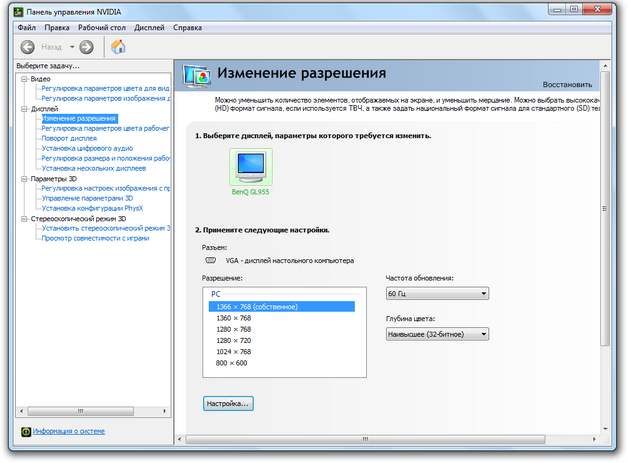The width and height of the screenshot is (628, 463).
Task: Click the task tree horizontal scrollbar thumb
Action: tap(81, 411)
